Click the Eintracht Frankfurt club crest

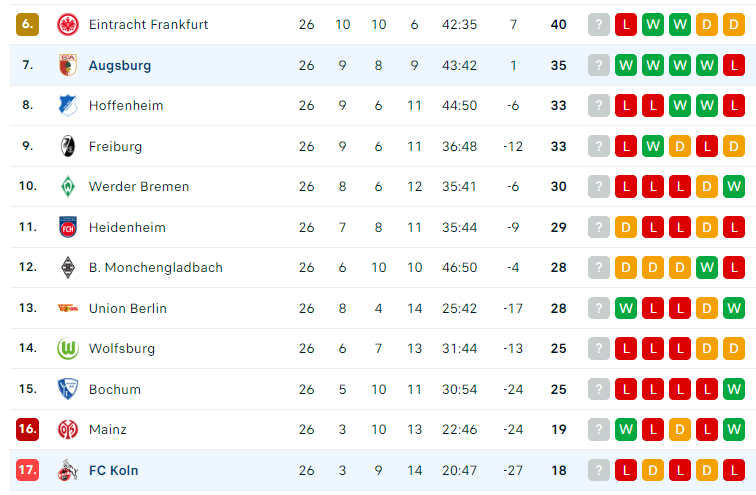pos(68,25)
